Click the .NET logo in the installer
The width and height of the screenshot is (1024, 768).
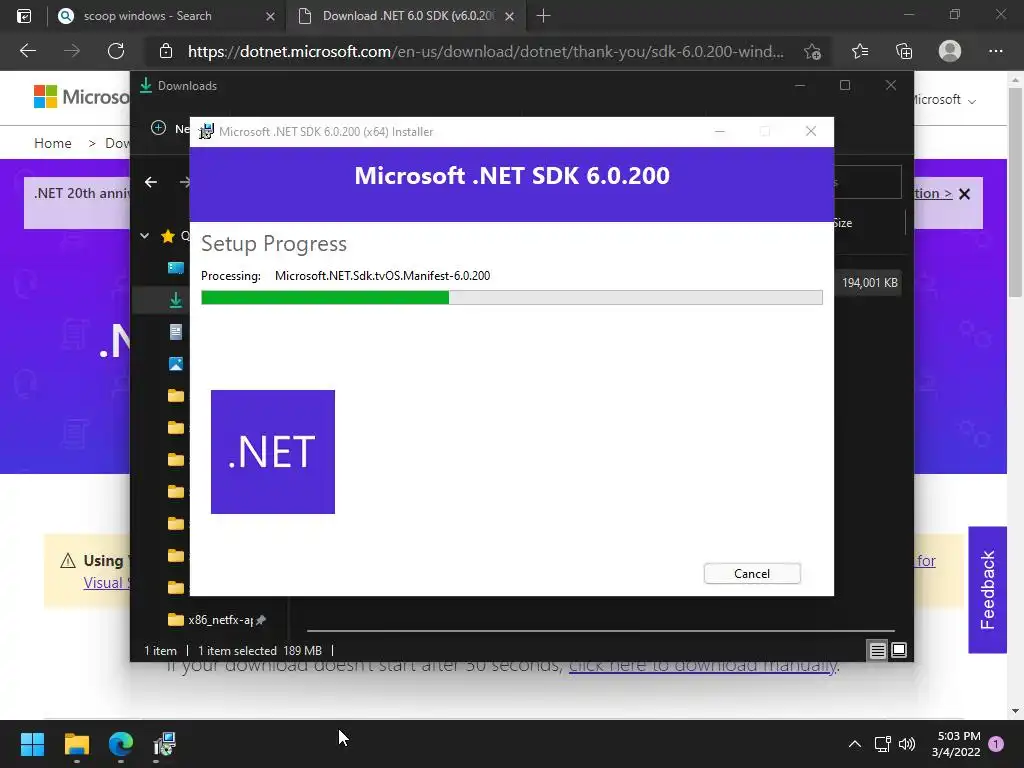pyautogui.click(x=273, y=452)
